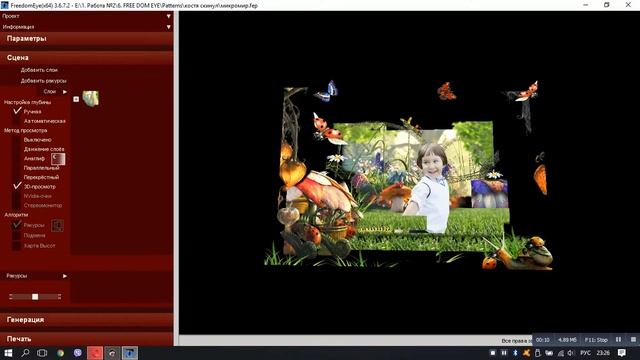Toggle the Карта Высот algorithm checkbox
Viewport: 640px width, 360px height.
(x=16, y=246)
